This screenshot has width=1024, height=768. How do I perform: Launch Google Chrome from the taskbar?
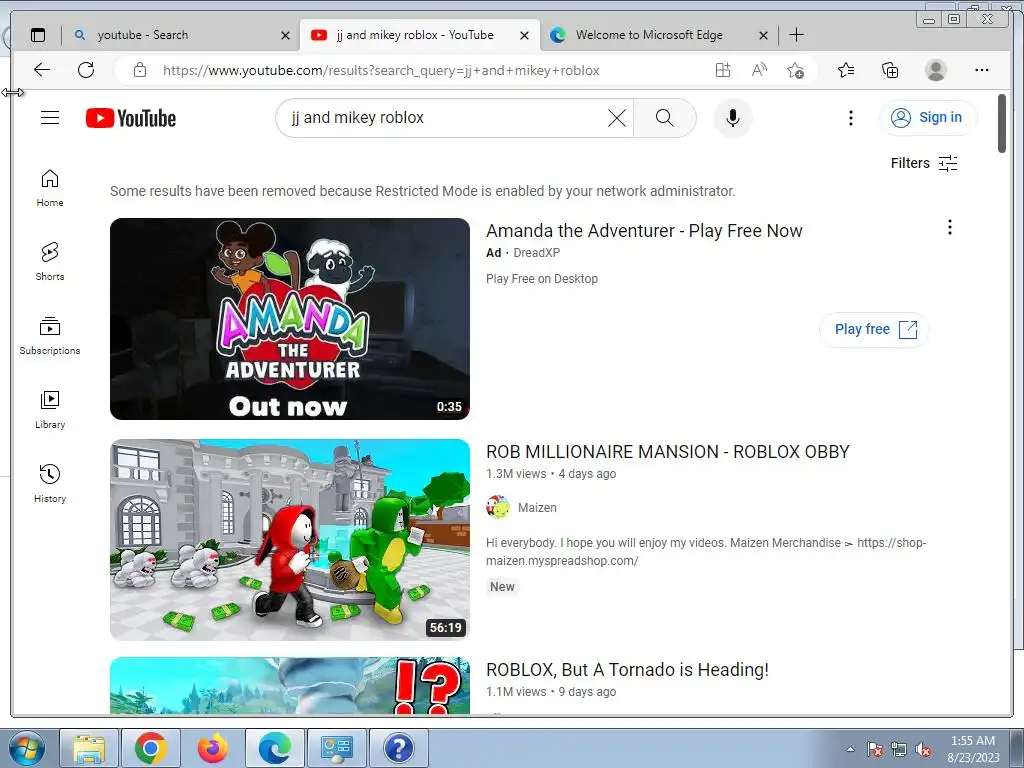click(x=151, y=748)
